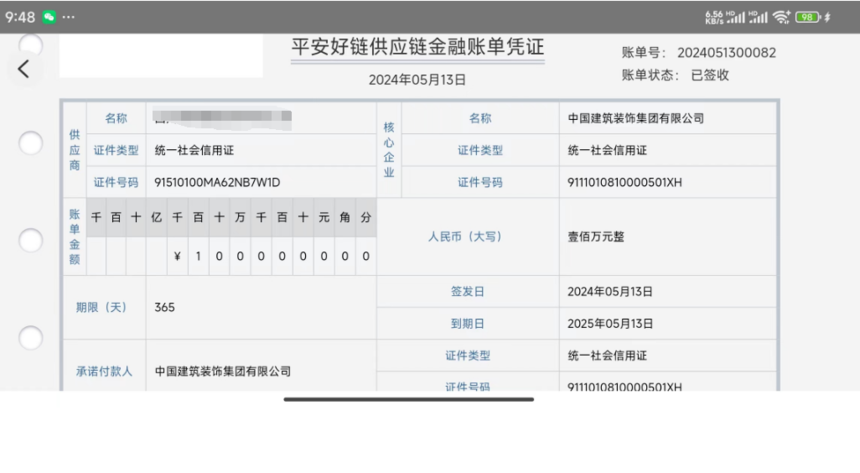The image size is (860, 473).
Task: Tap the 期限（天） label
Action: 101,307
